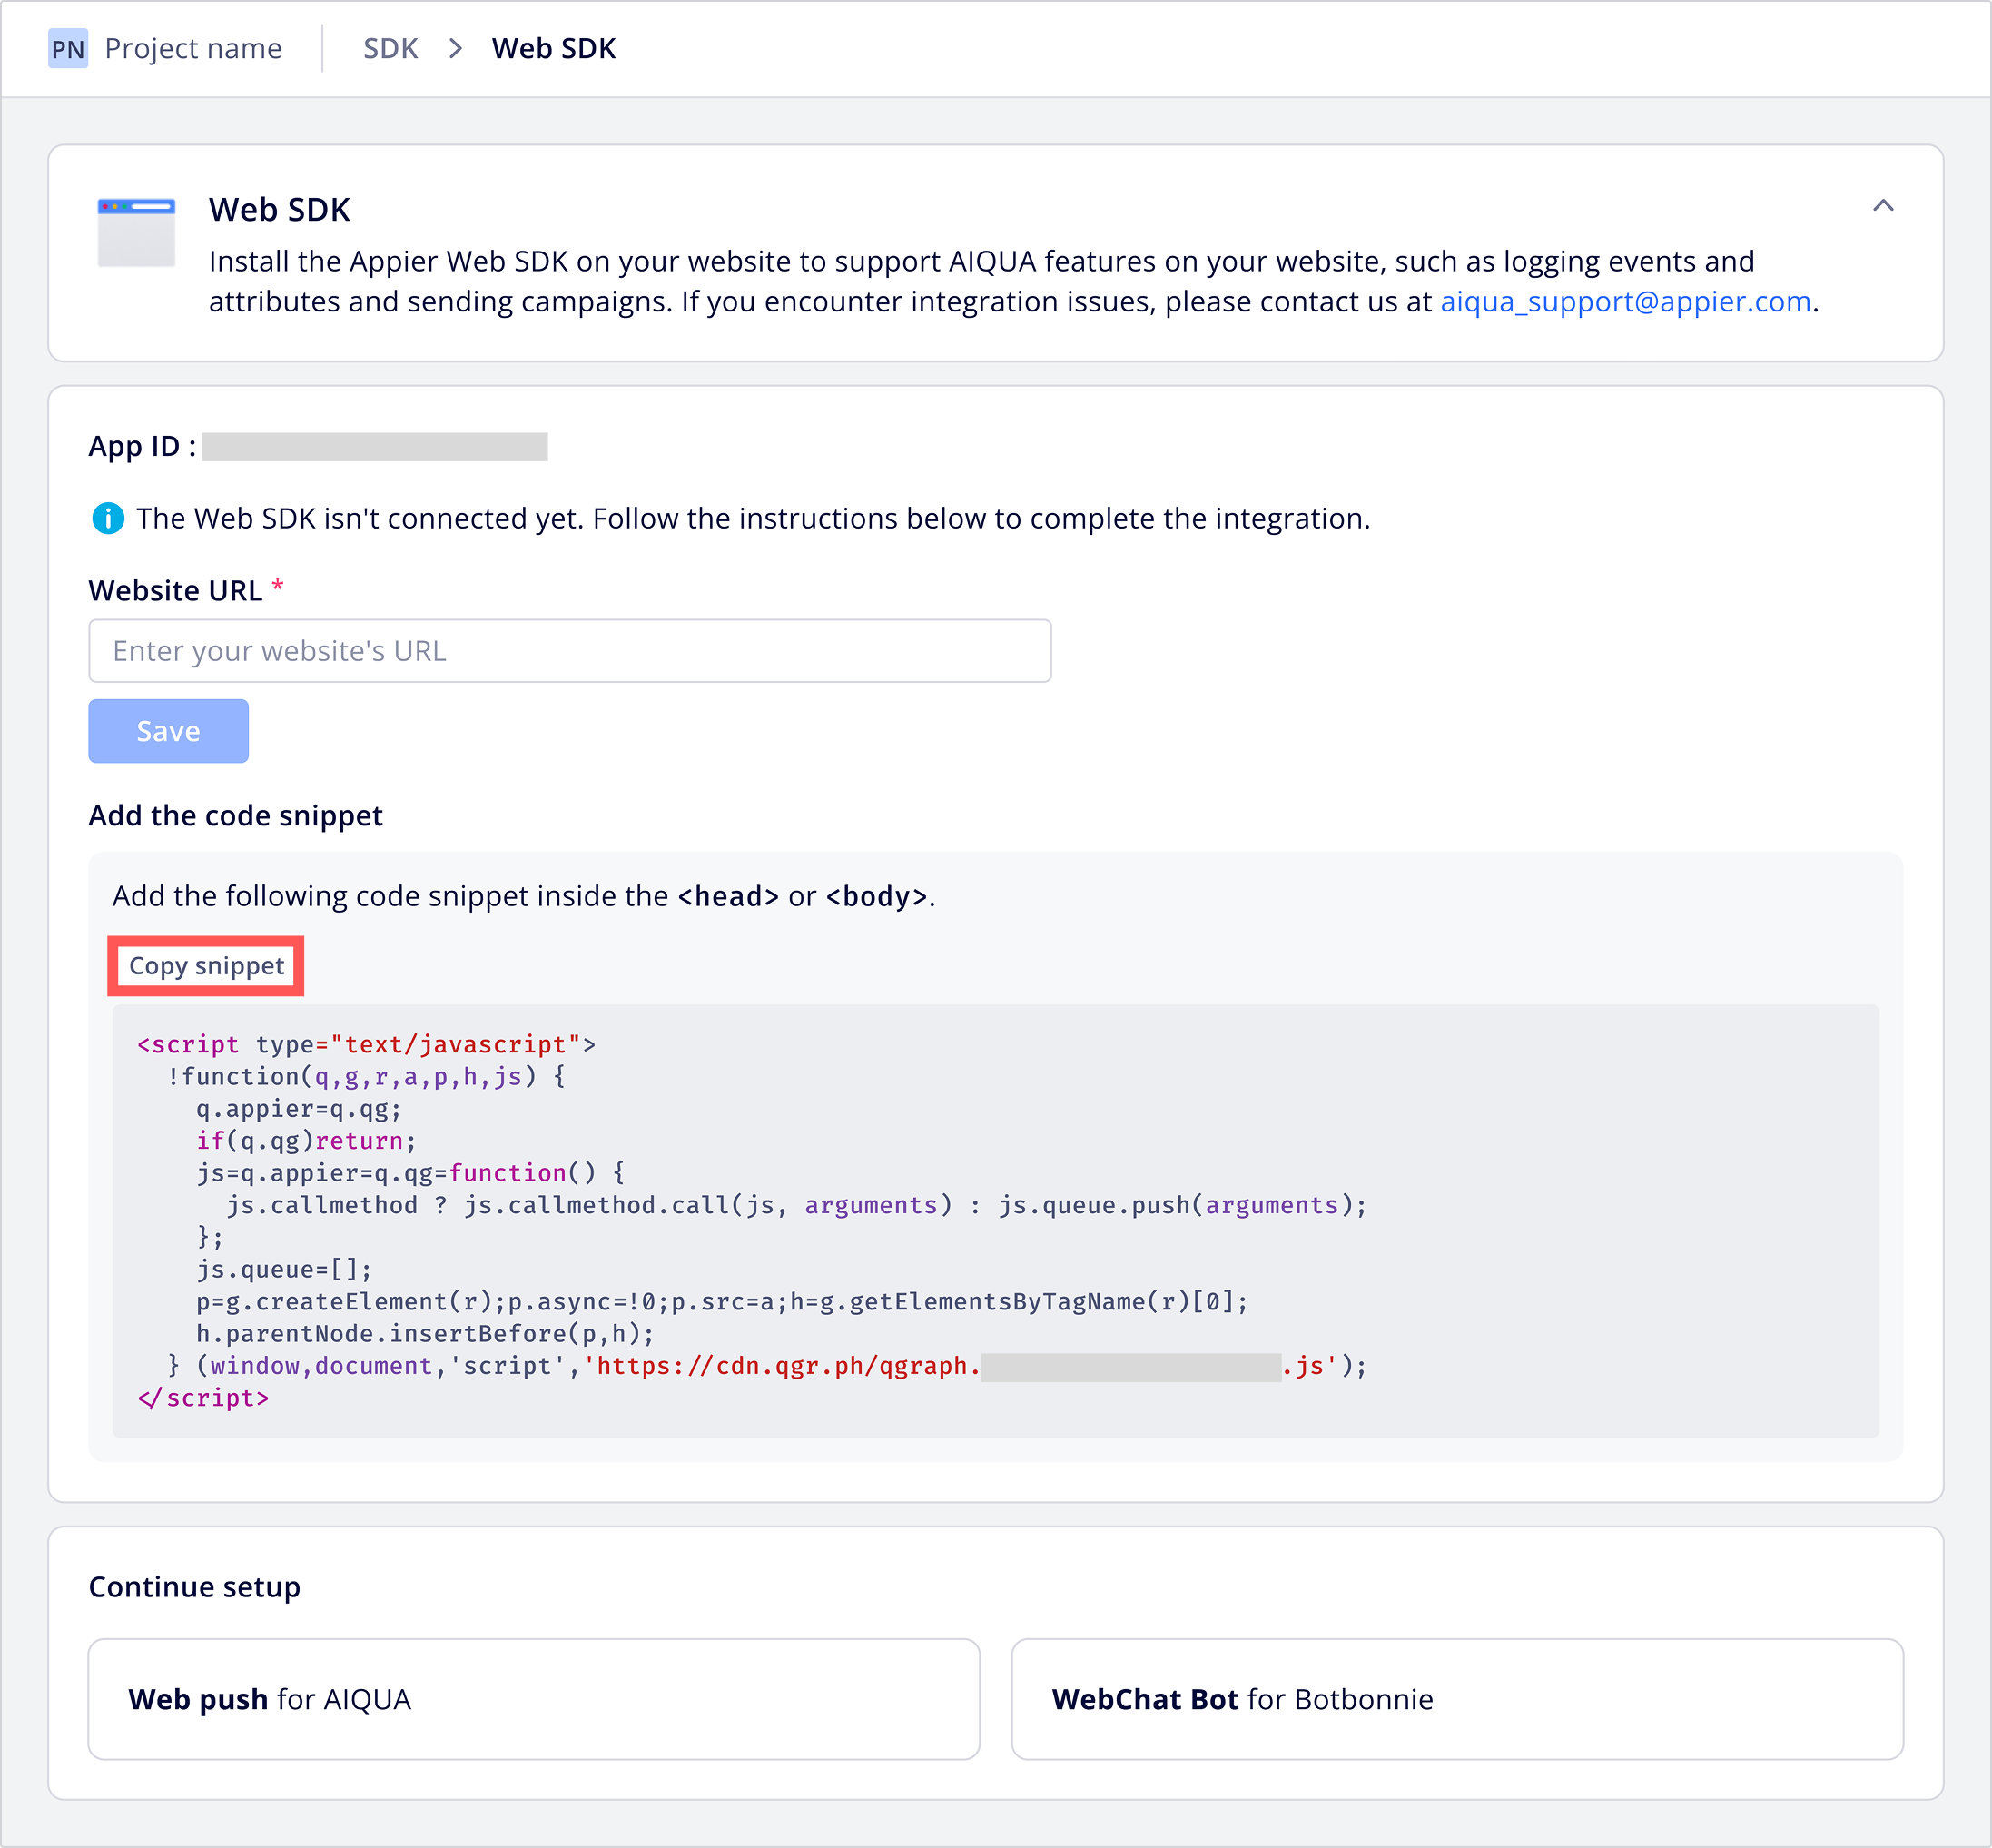Click inside the script code block

point(995,1220)
